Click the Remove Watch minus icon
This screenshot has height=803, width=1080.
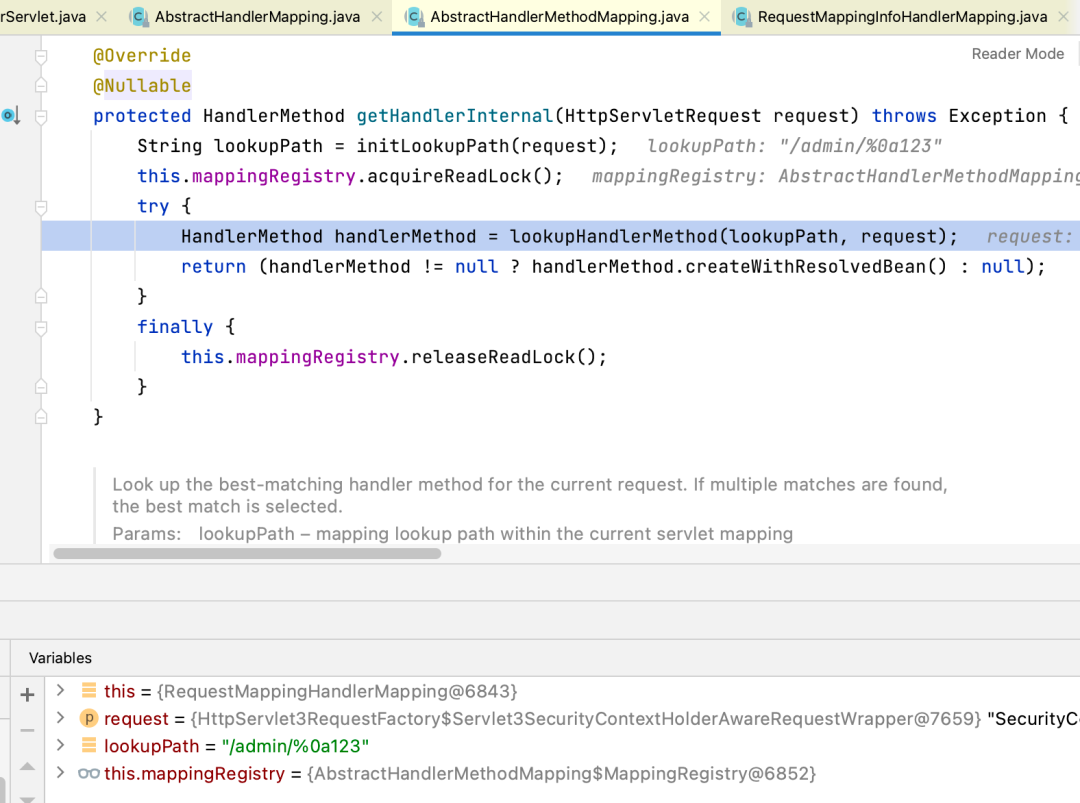tap(27, 730)
